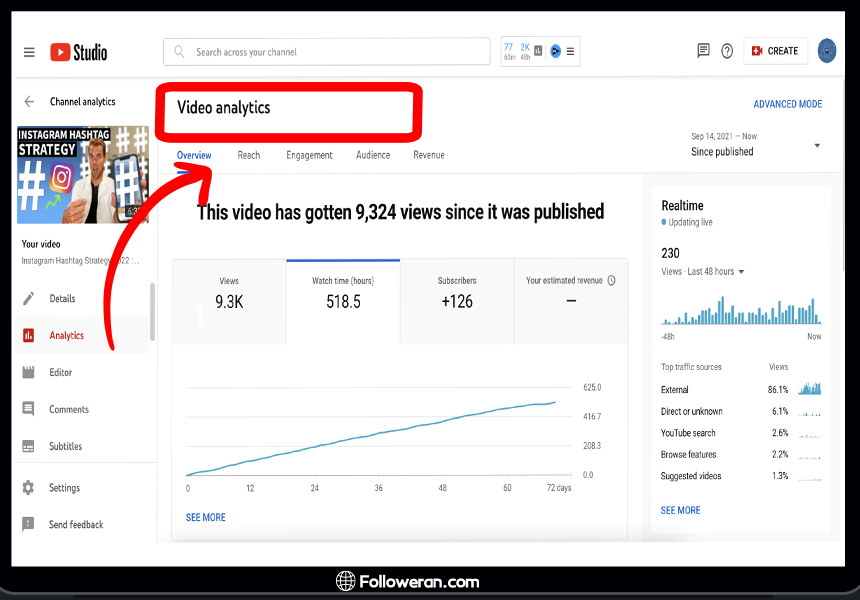Image resolution: width=860 pixels, height=600 pixels.
Task: Switch to the Engagement tab
Action: [309, 156]
